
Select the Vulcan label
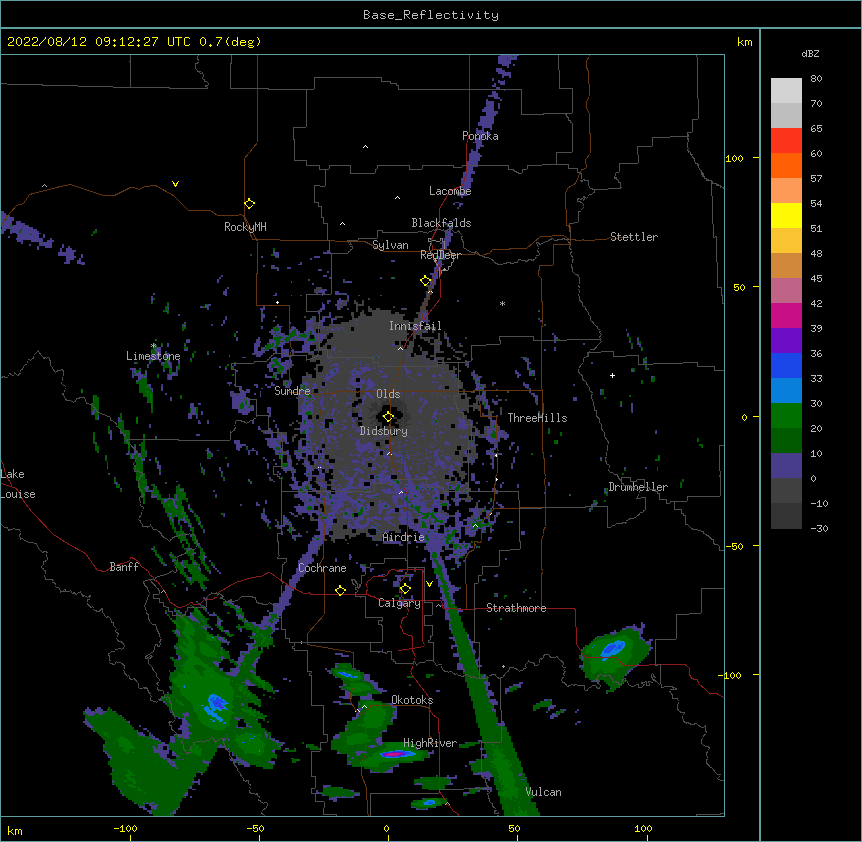coord(543,792)
